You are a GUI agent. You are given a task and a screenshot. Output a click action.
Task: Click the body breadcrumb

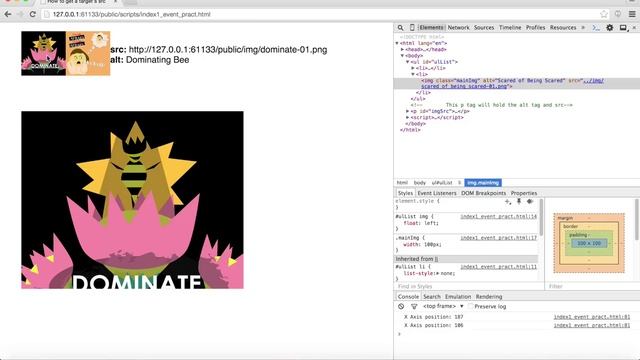[420, 183]
